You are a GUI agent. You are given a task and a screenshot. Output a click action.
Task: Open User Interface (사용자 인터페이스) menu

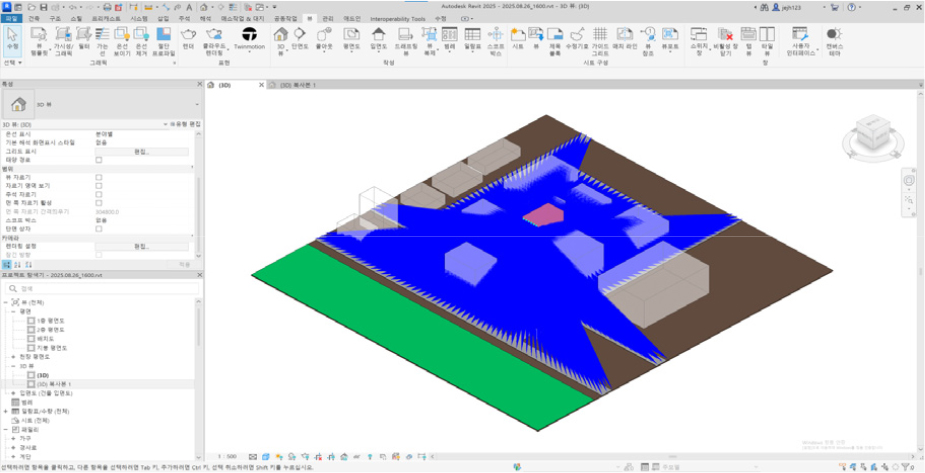point(801,41)
